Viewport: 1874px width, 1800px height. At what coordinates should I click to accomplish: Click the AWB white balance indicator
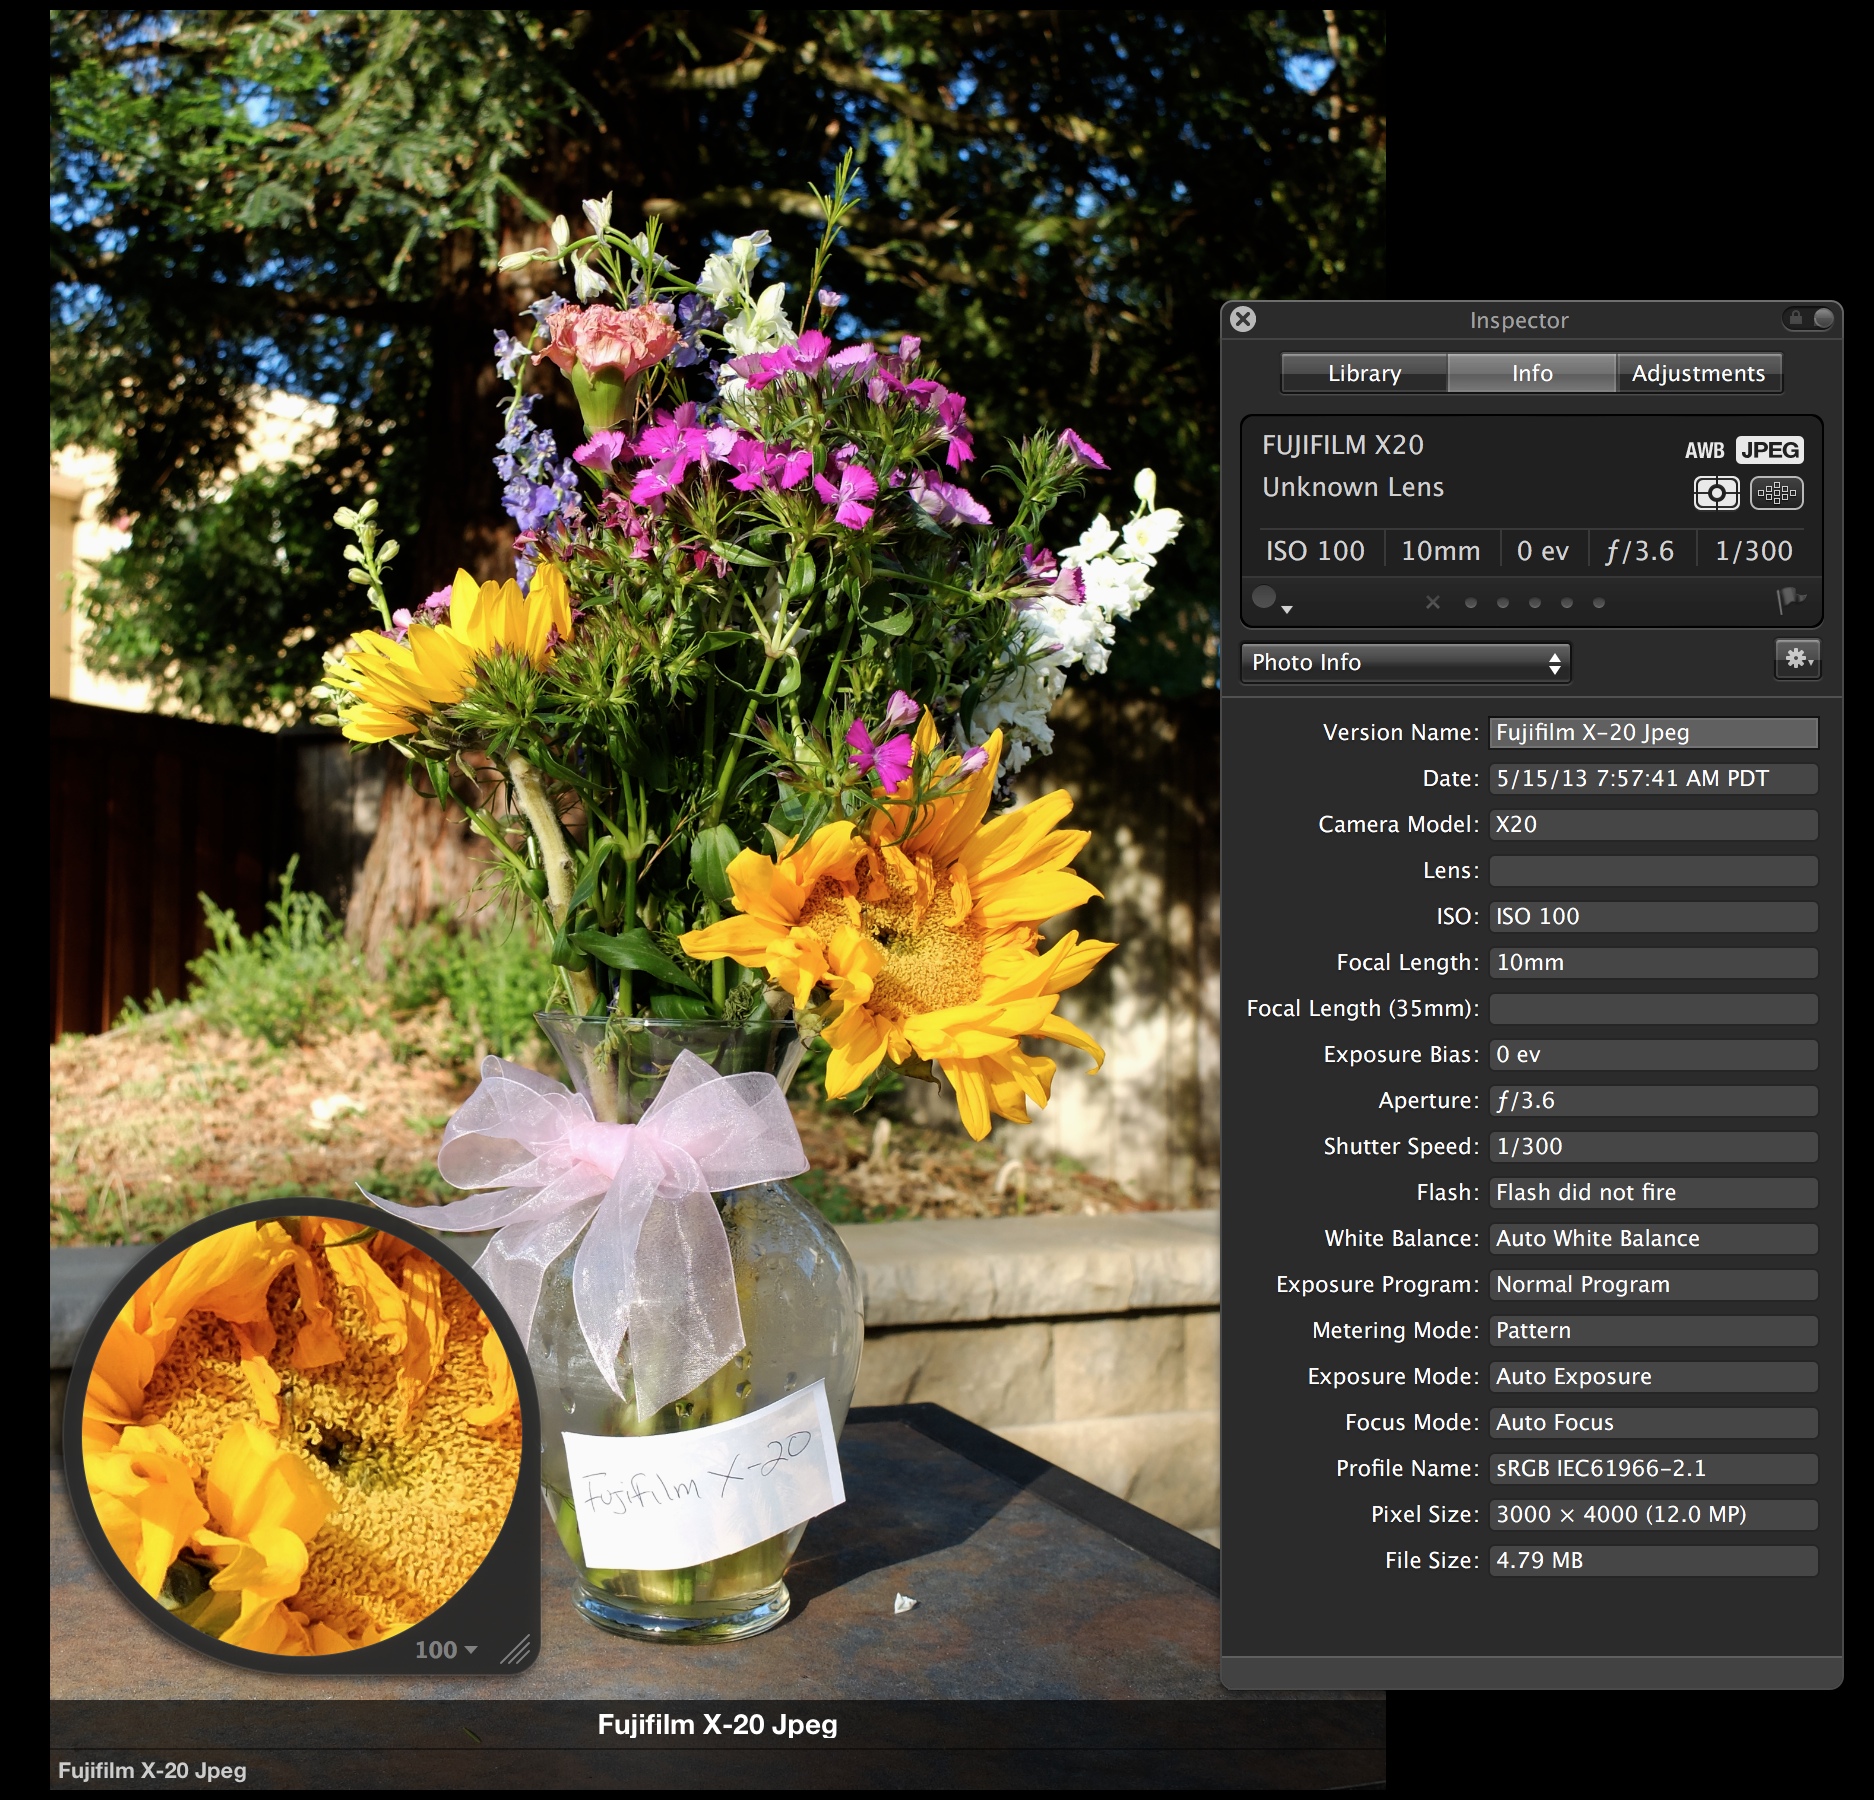(1704, 451)
